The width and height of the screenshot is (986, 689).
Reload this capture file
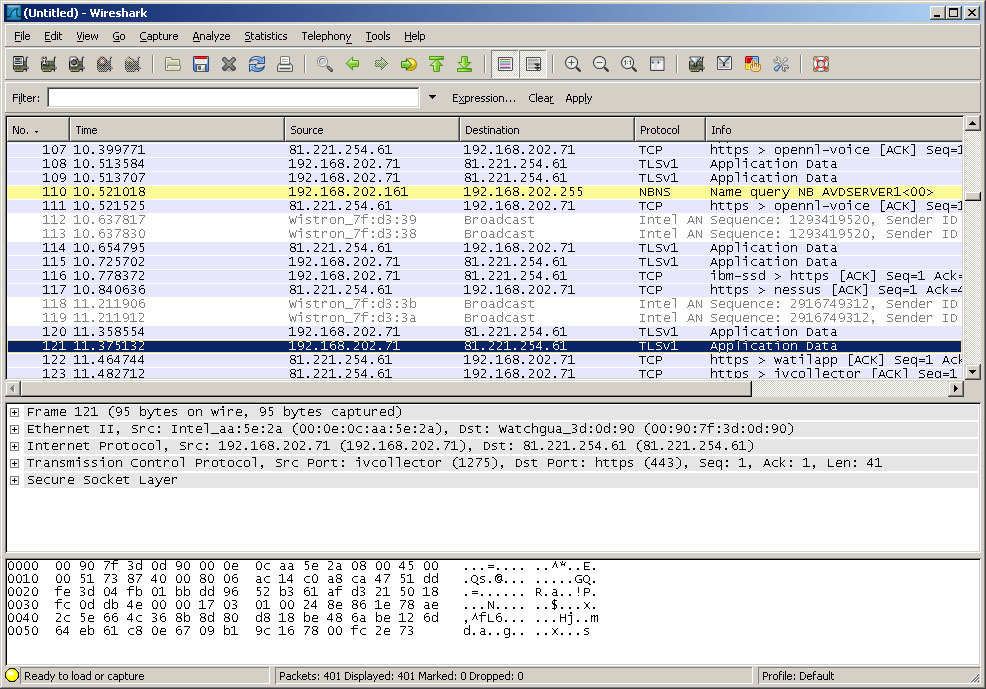(x=257, y=64)
